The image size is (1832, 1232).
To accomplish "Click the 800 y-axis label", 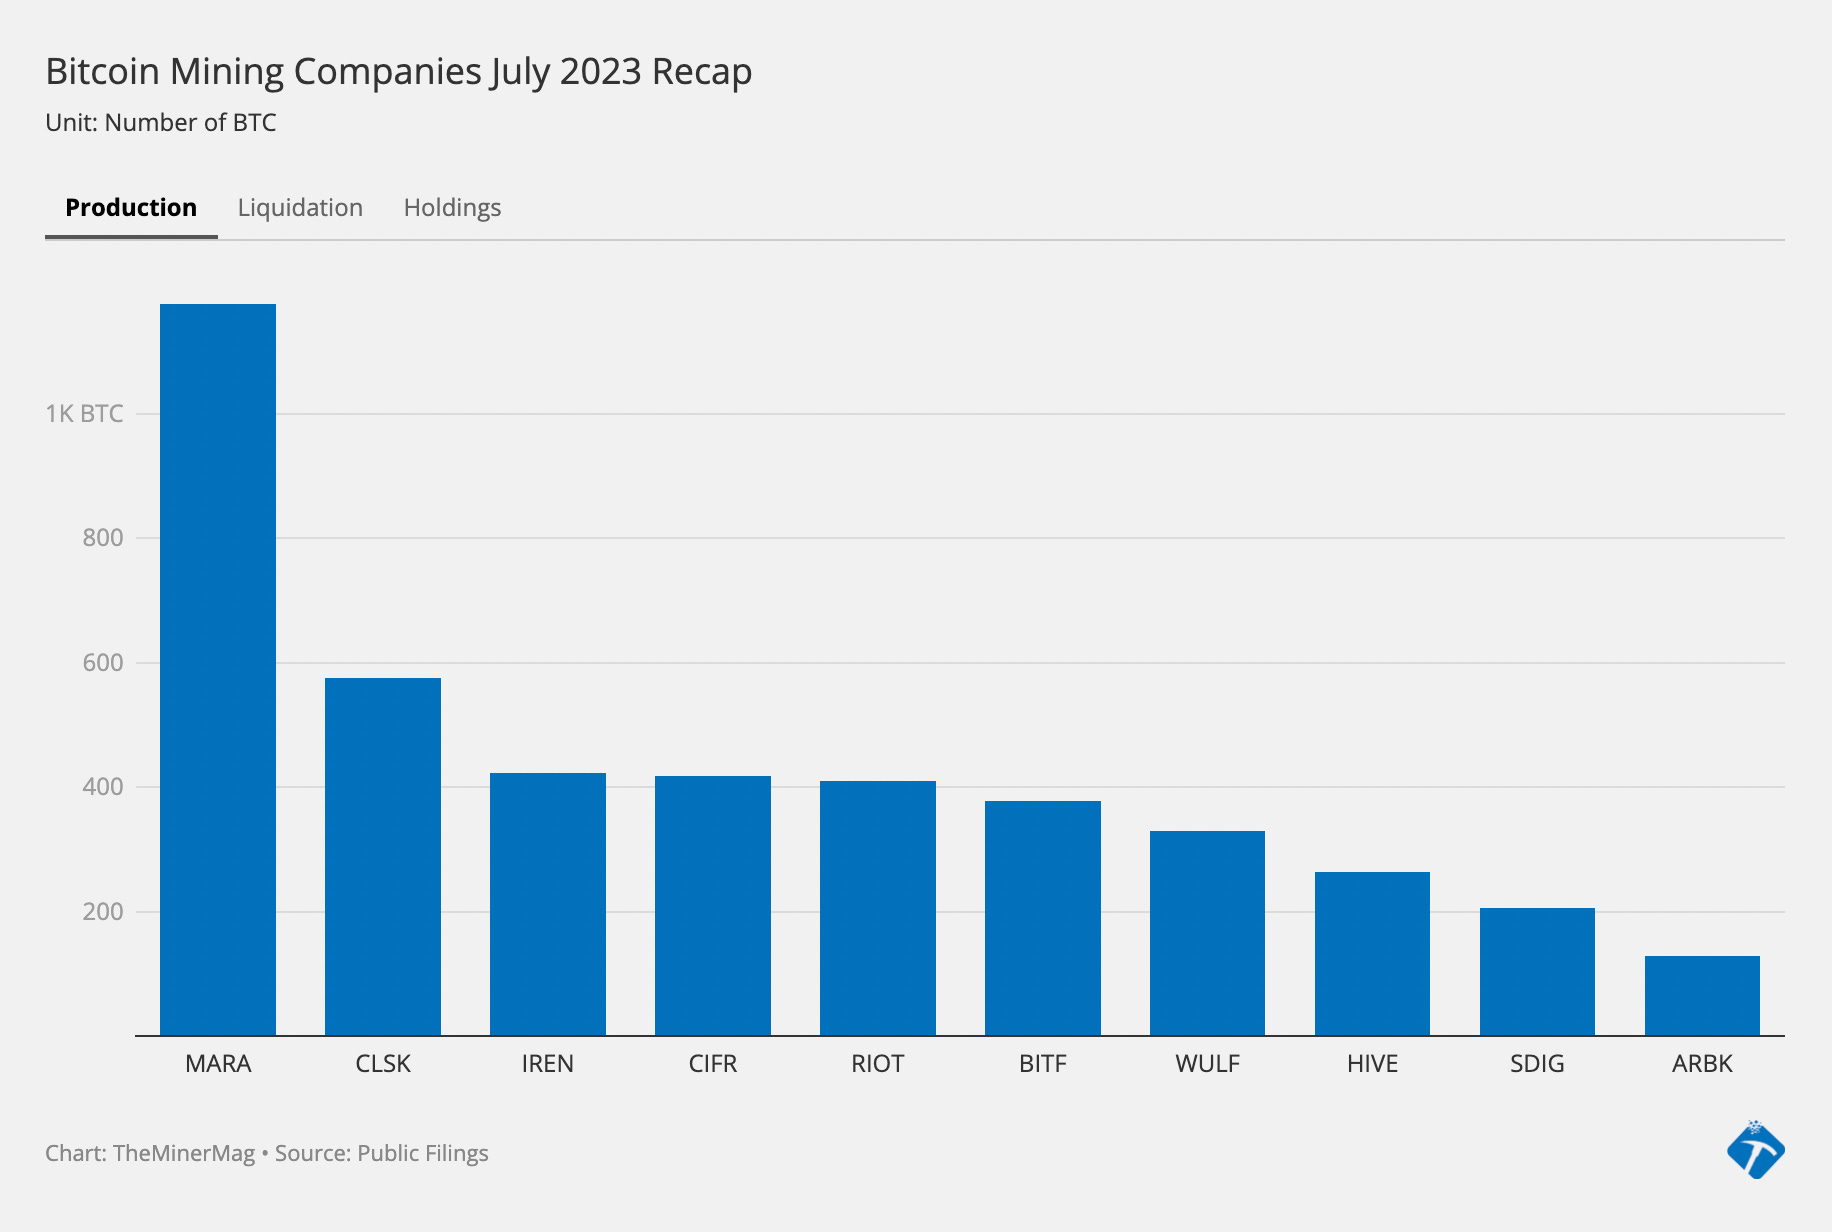I will tap(103, 537).
